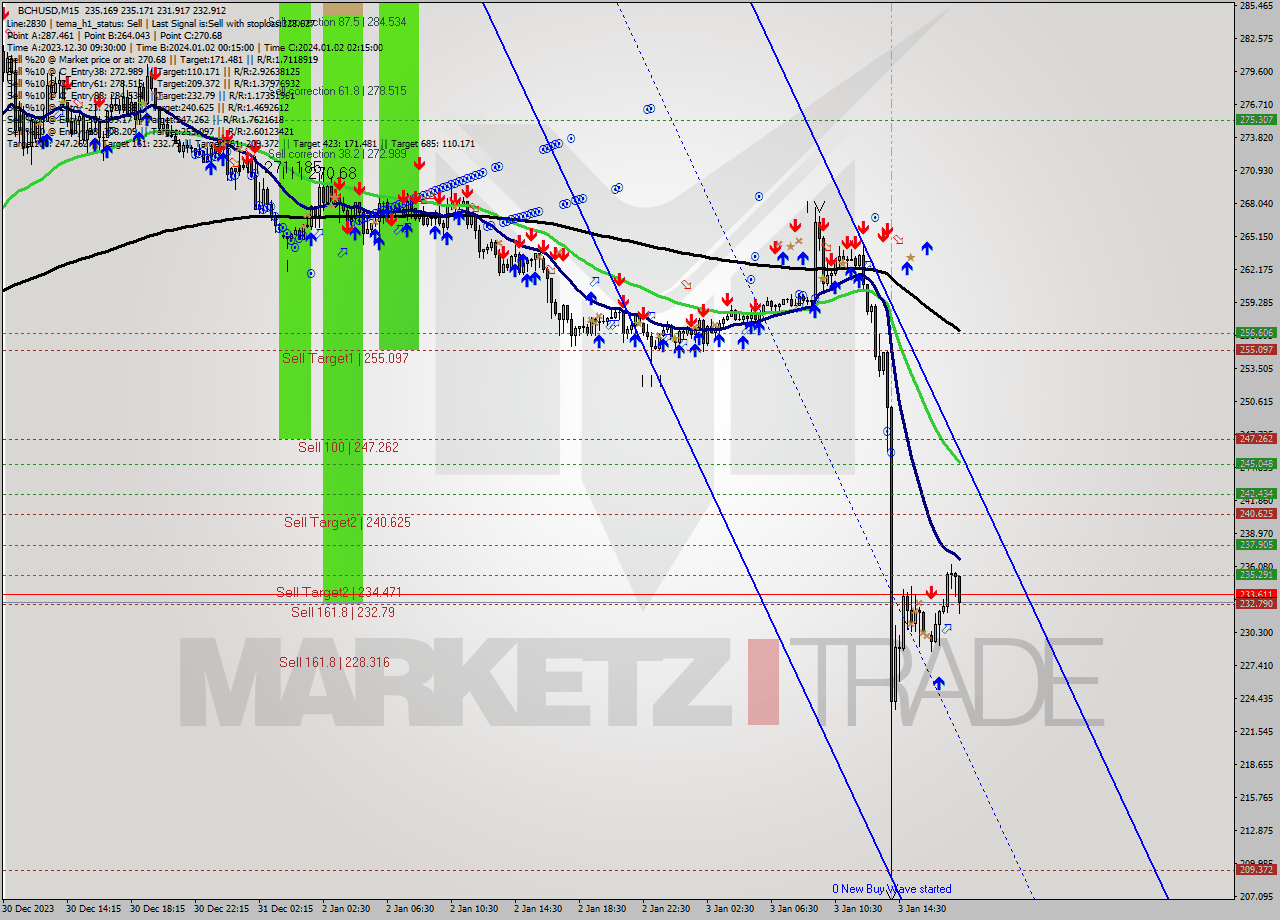Click the green 245.048 price tag
The height and width of the screenshot is (920, 1280).
coord(1256,464)
